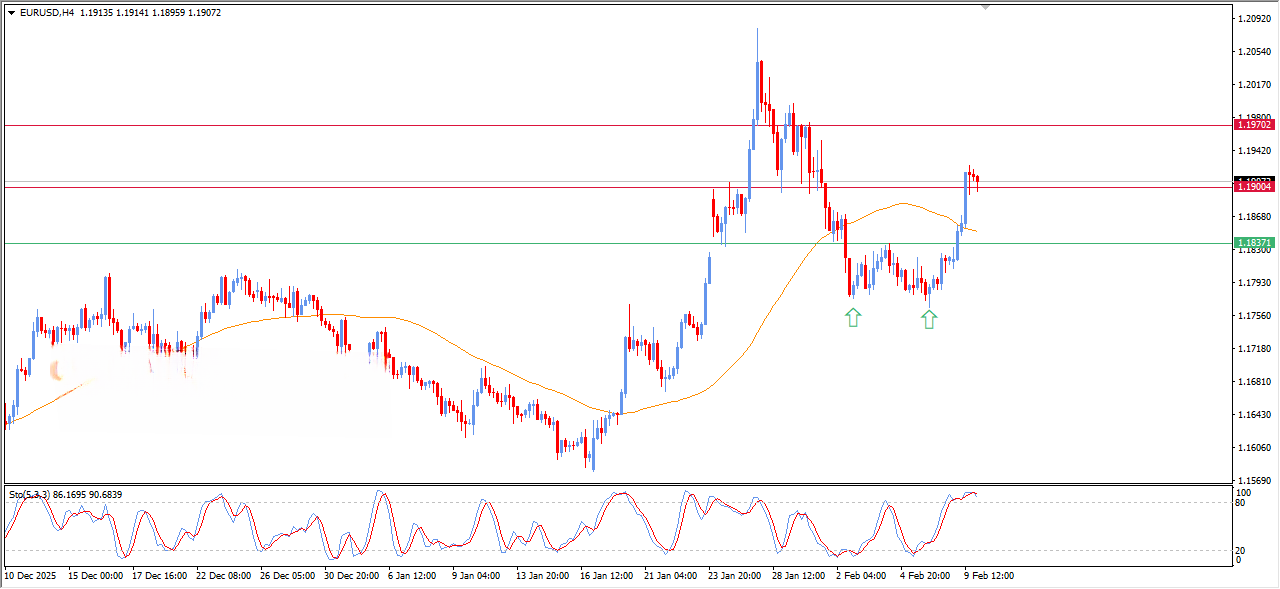
Task: Click the EURUSD,H4 chart title text
Action: (47, 13)
